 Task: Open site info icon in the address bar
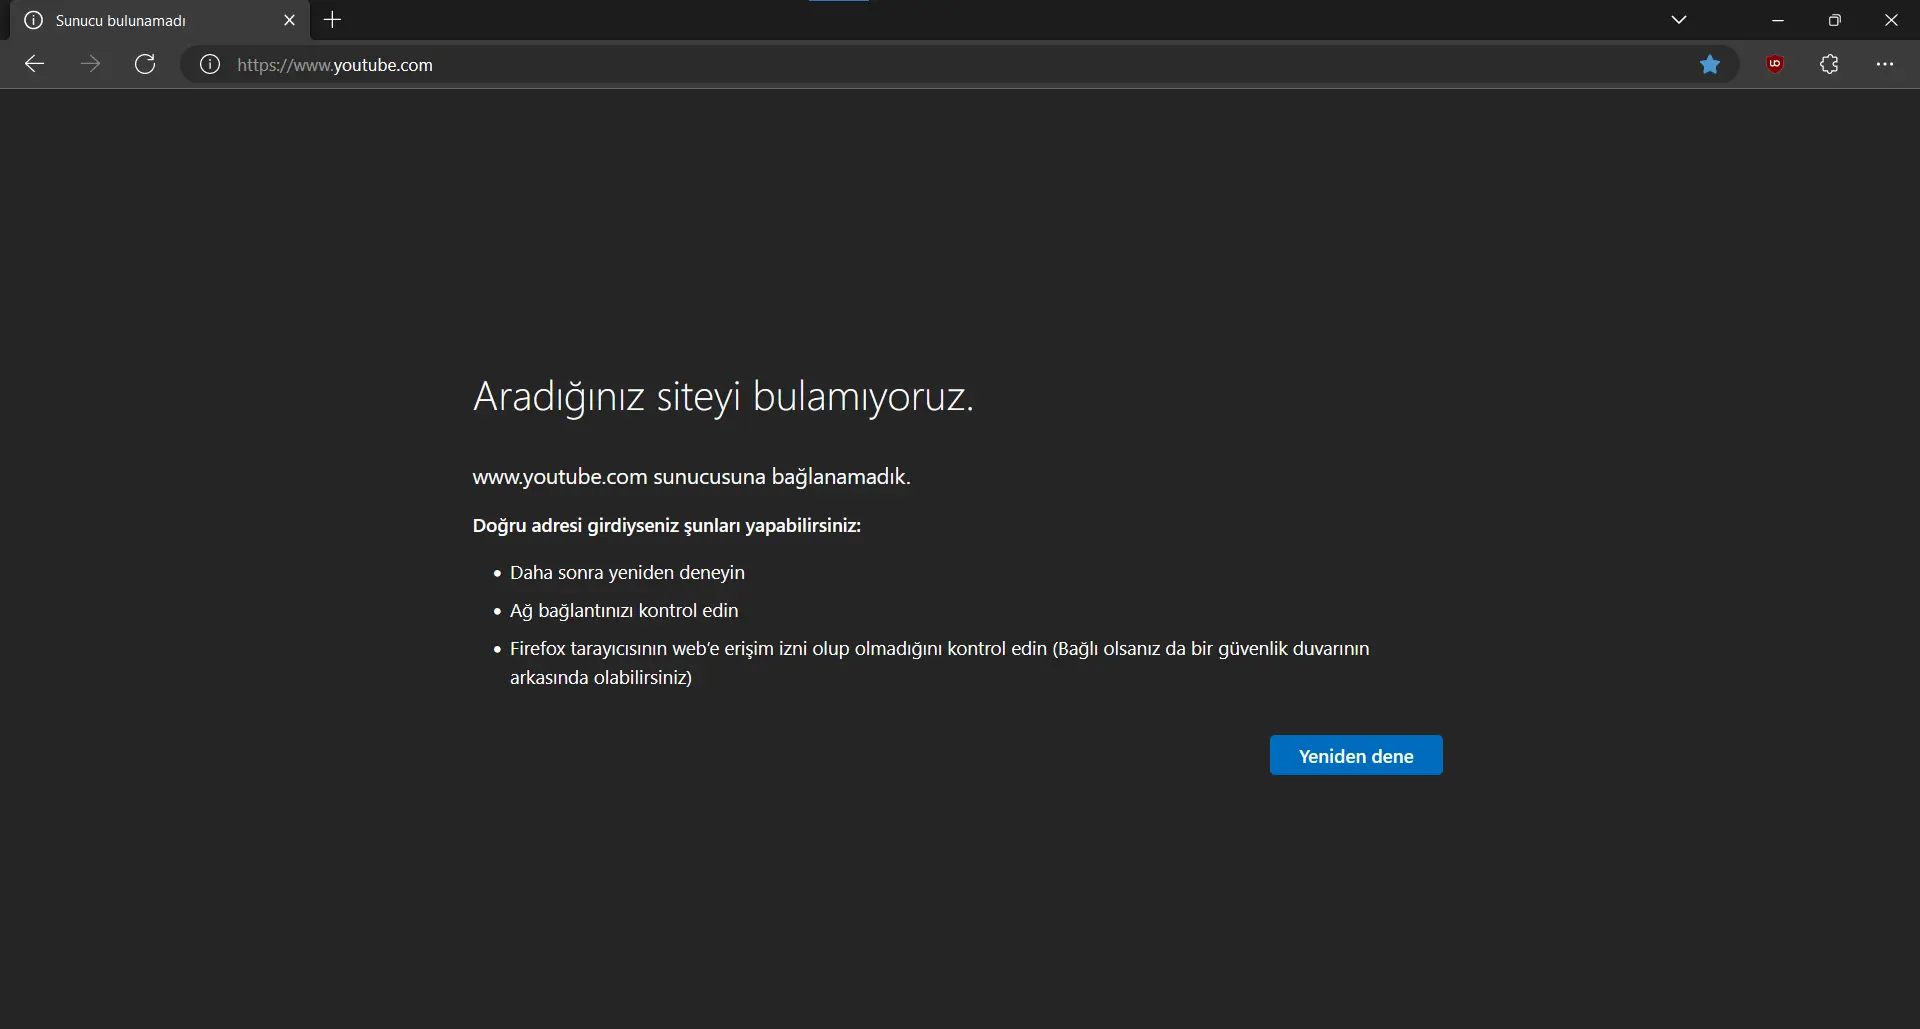click(x=210, y=65)
